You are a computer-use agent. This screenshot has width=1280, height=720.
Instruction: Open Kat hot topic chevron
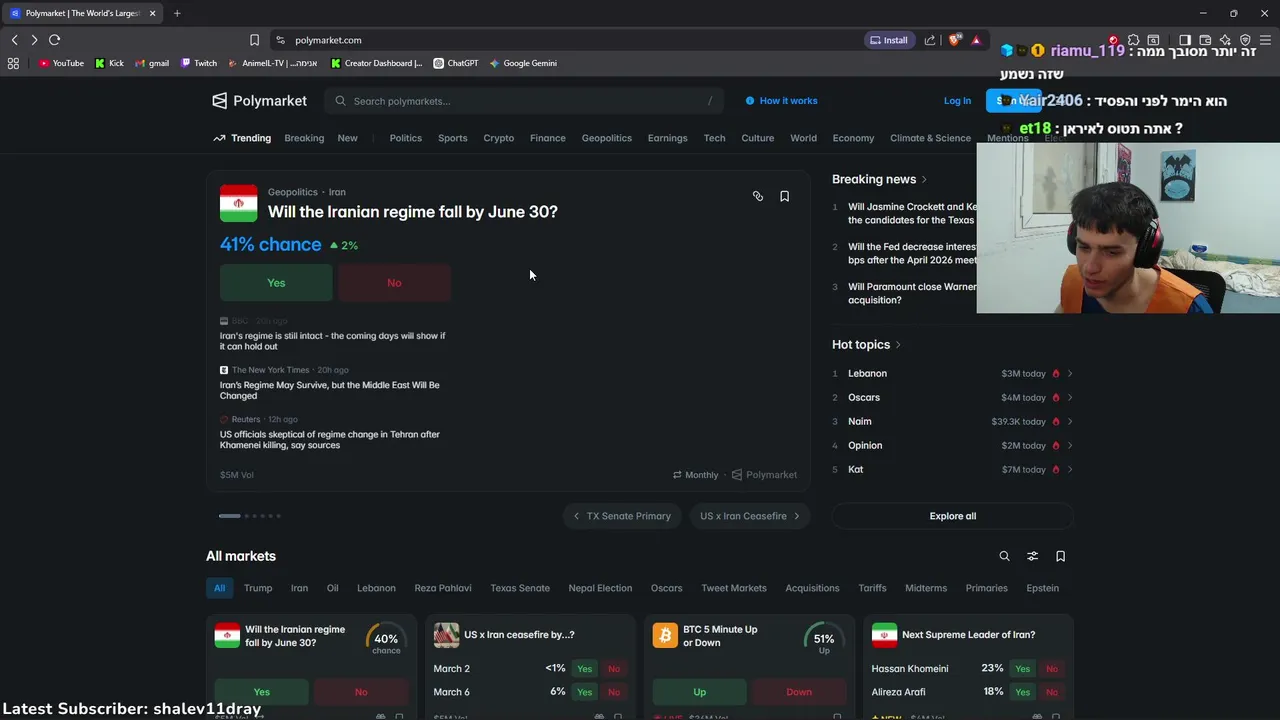click(x=1070, y=469)
